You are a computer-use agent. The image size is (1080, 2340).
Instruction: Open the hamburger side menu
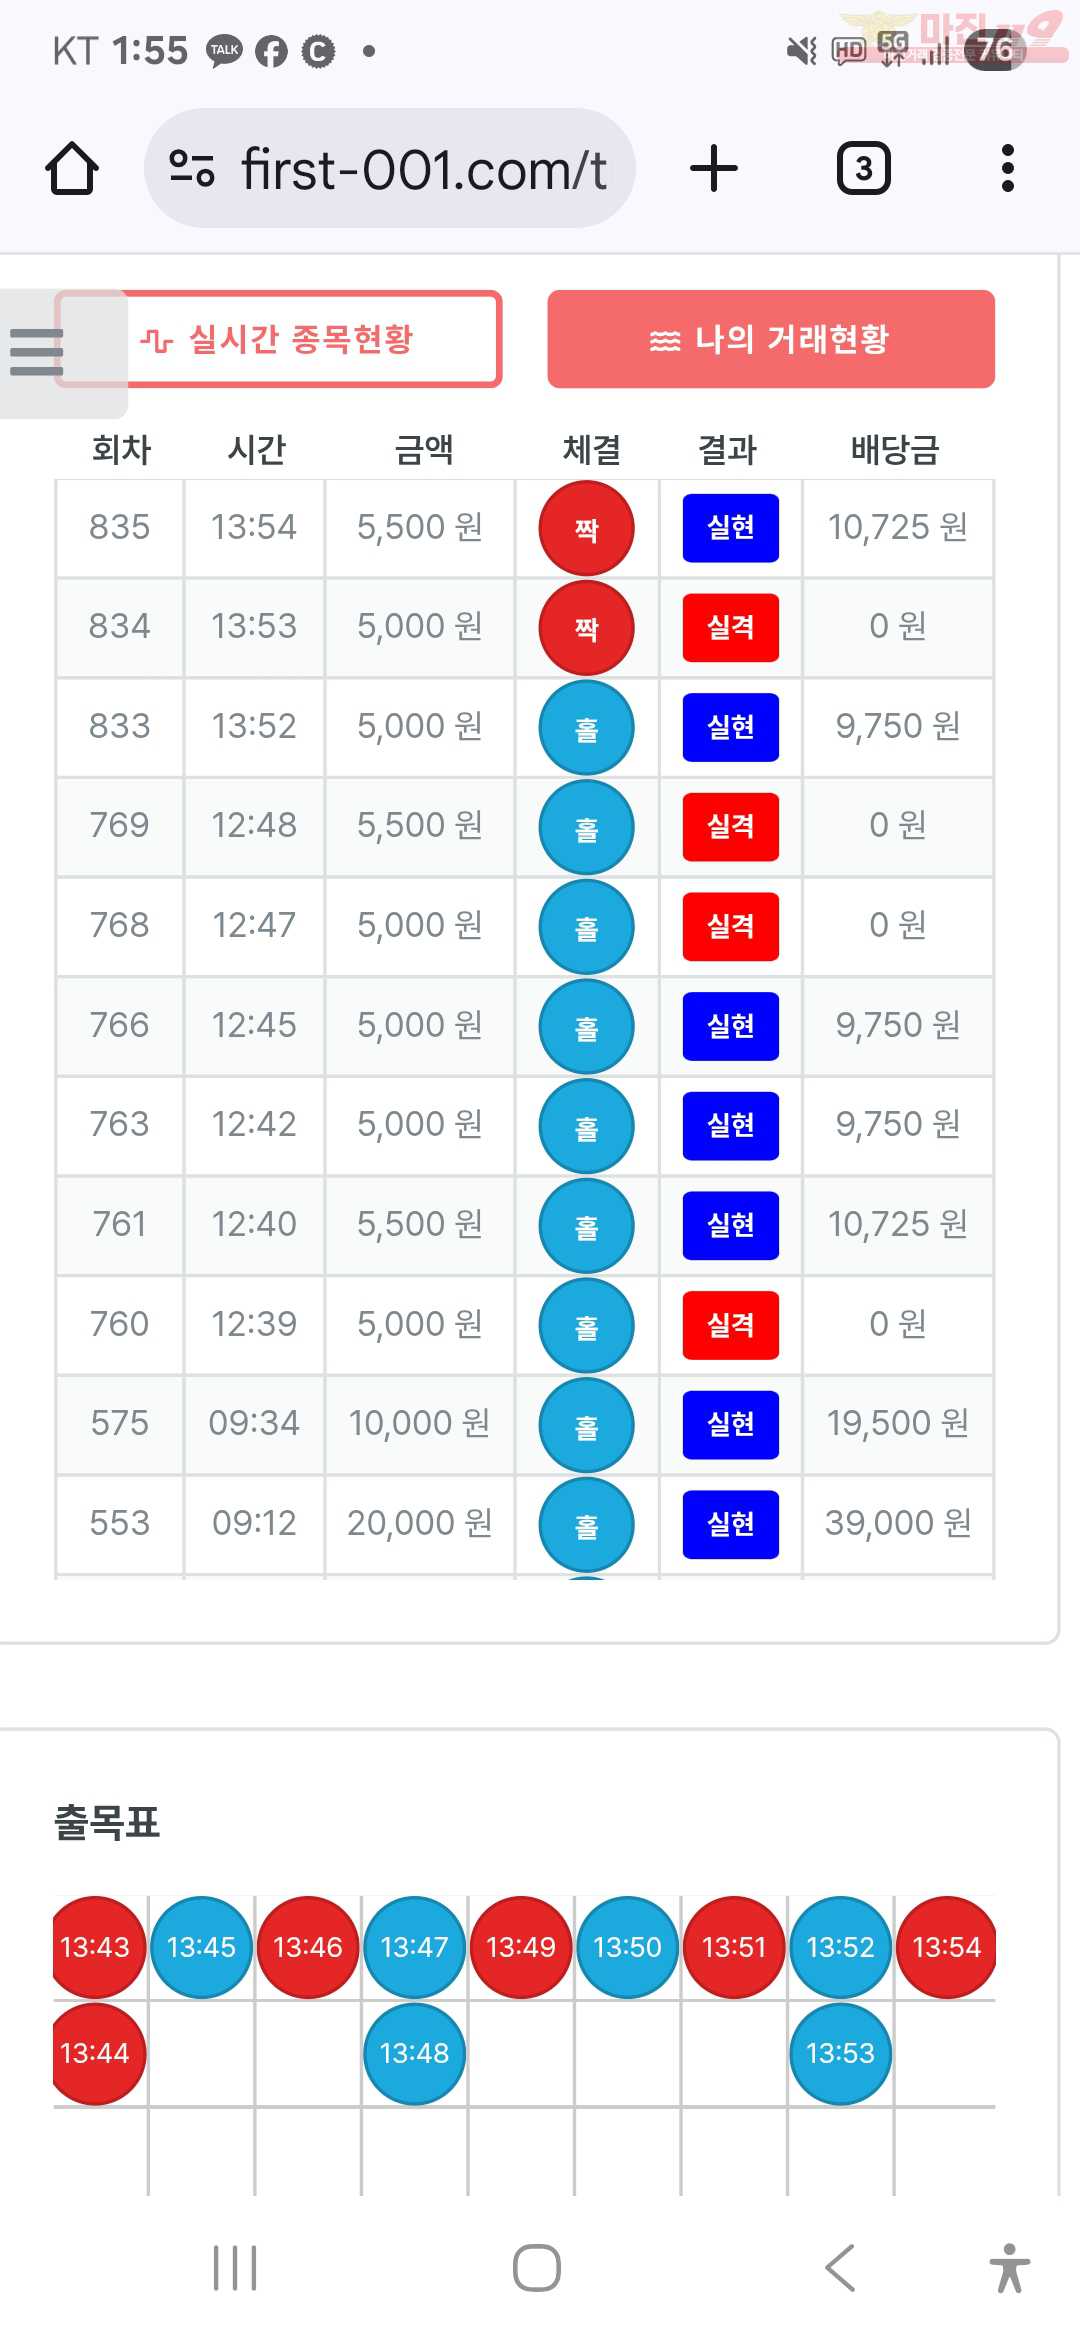[37, 352]
